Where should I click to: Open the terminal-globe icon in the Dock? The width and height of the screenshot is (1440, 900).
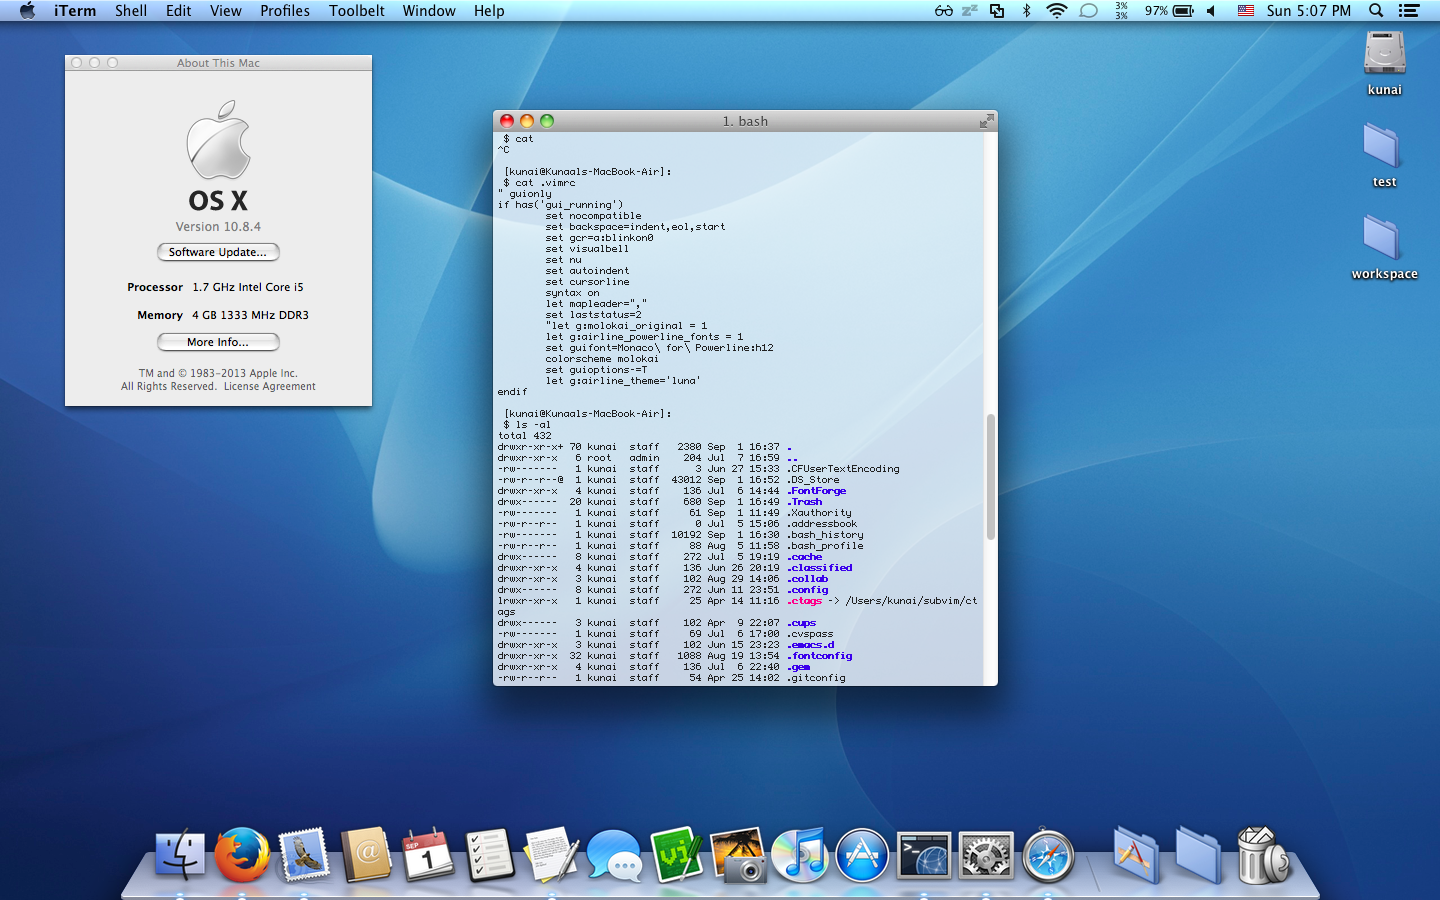[924, 857]
